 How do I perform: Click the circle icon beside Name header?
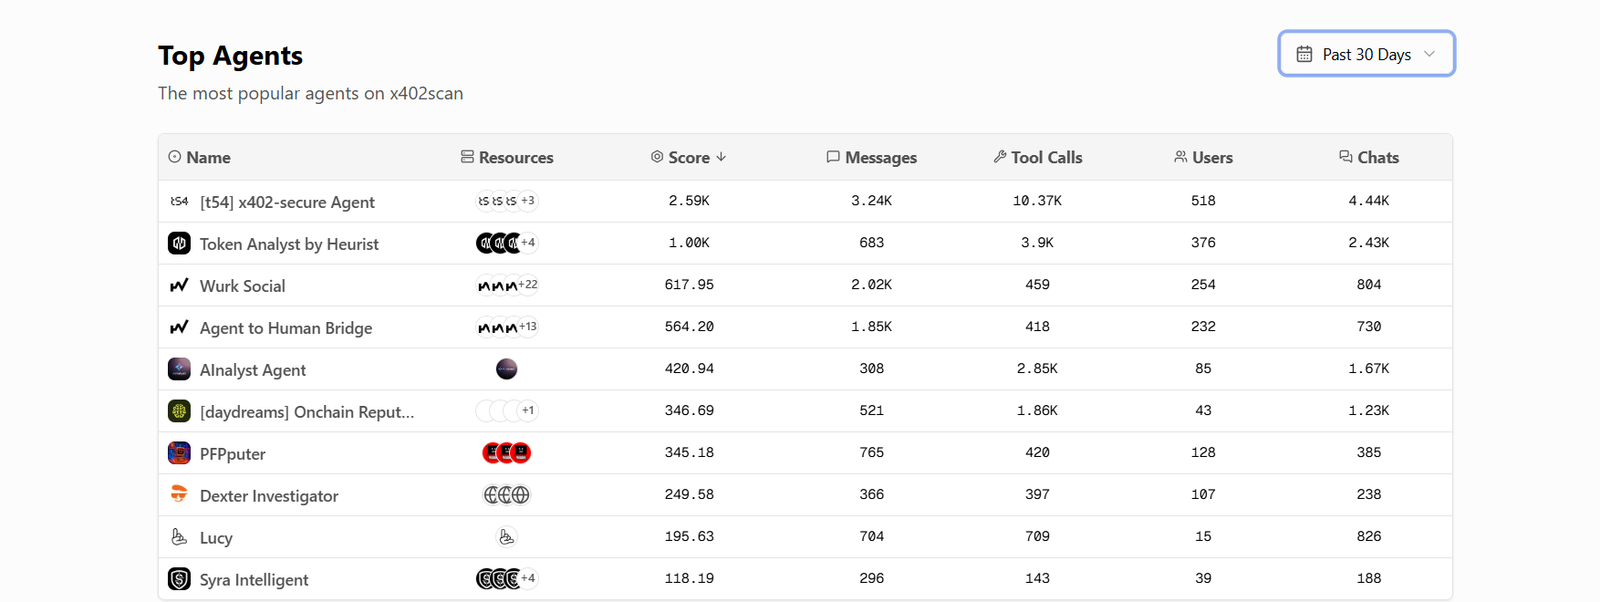tap(175, 157)
